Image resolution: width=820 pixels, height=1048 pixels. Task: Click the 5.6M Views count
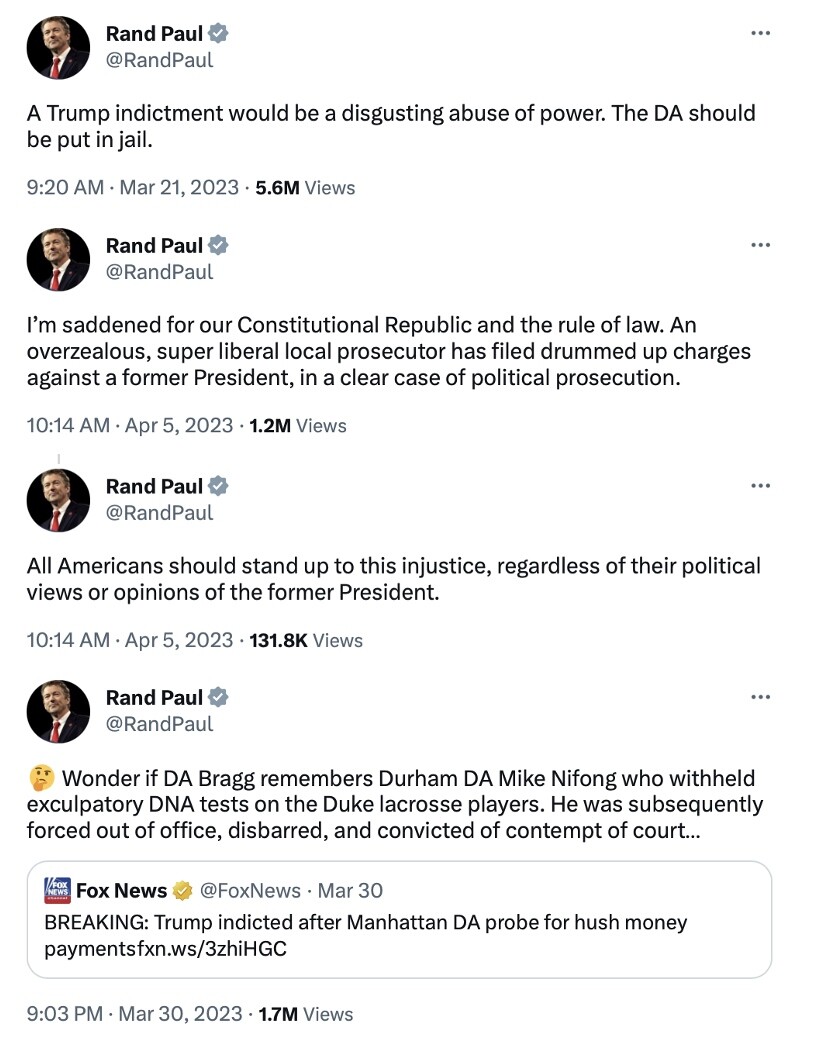point(305,187)
